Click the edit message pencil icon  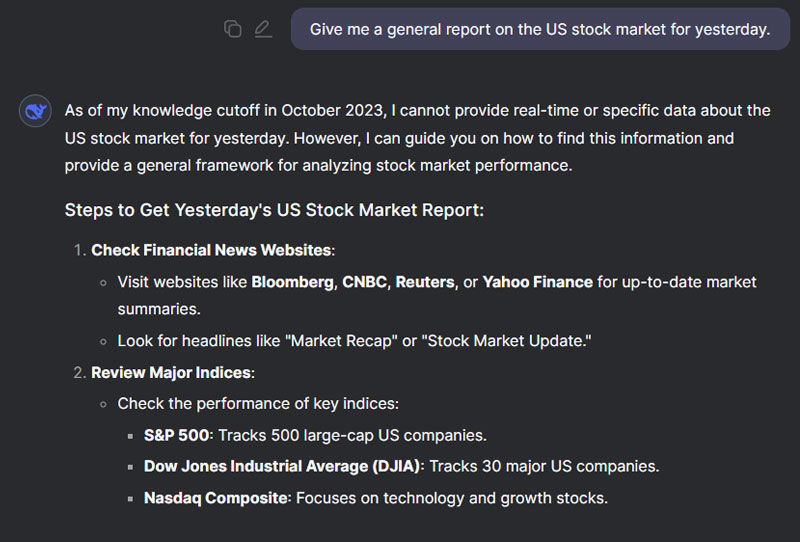pos(263,29)
